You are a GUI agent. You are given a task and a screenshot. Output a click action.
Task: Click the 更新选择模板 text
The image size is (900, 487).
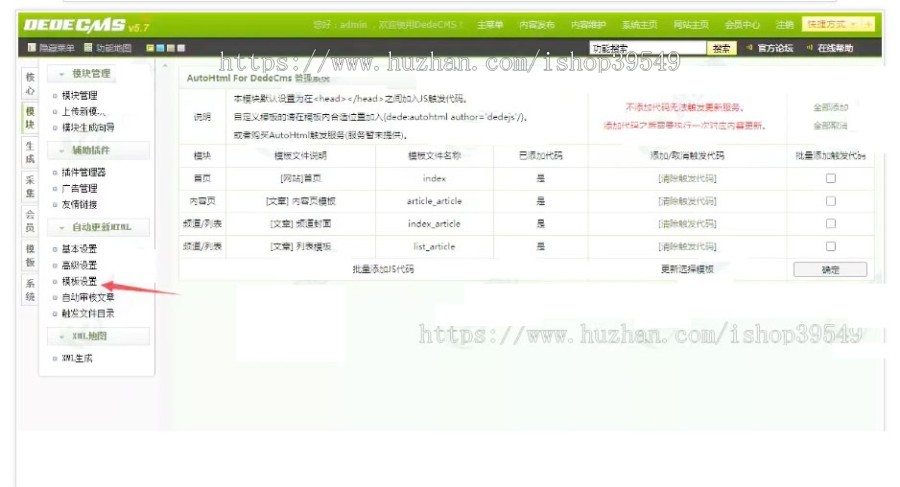pos(687,269)
